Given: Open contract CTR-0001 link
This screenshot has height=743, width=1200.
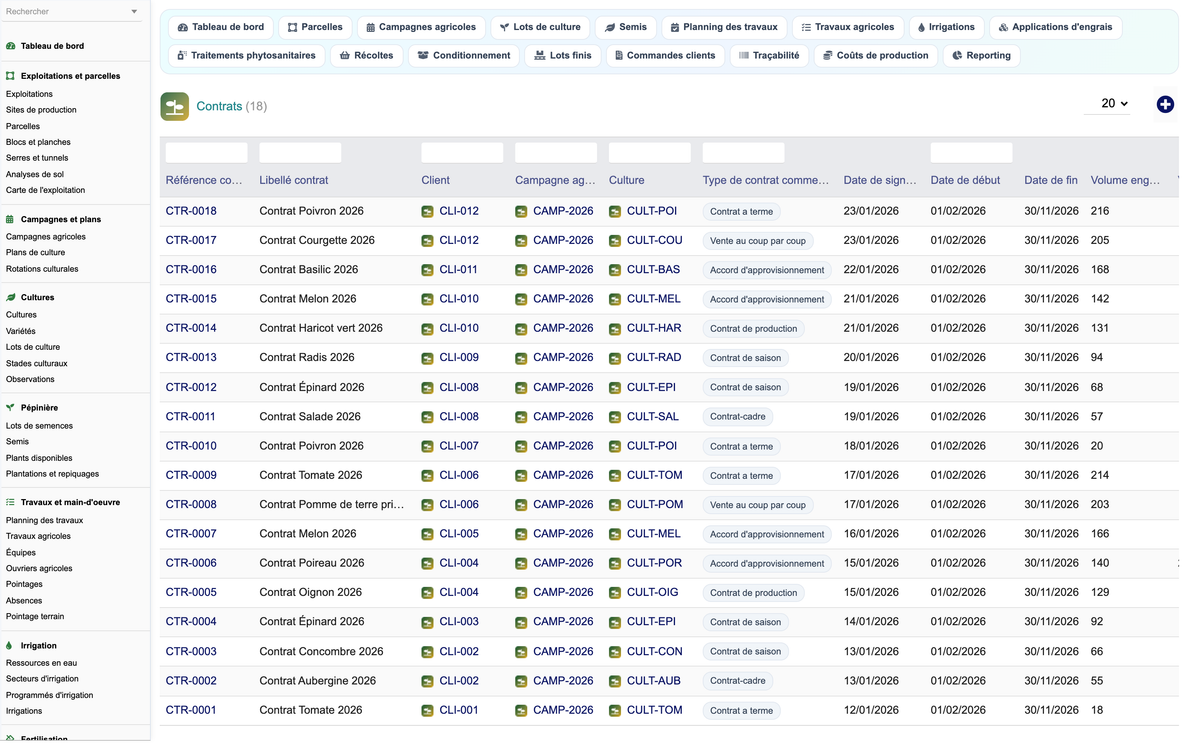Looking at the screenshot, I should tap(191, 710).
